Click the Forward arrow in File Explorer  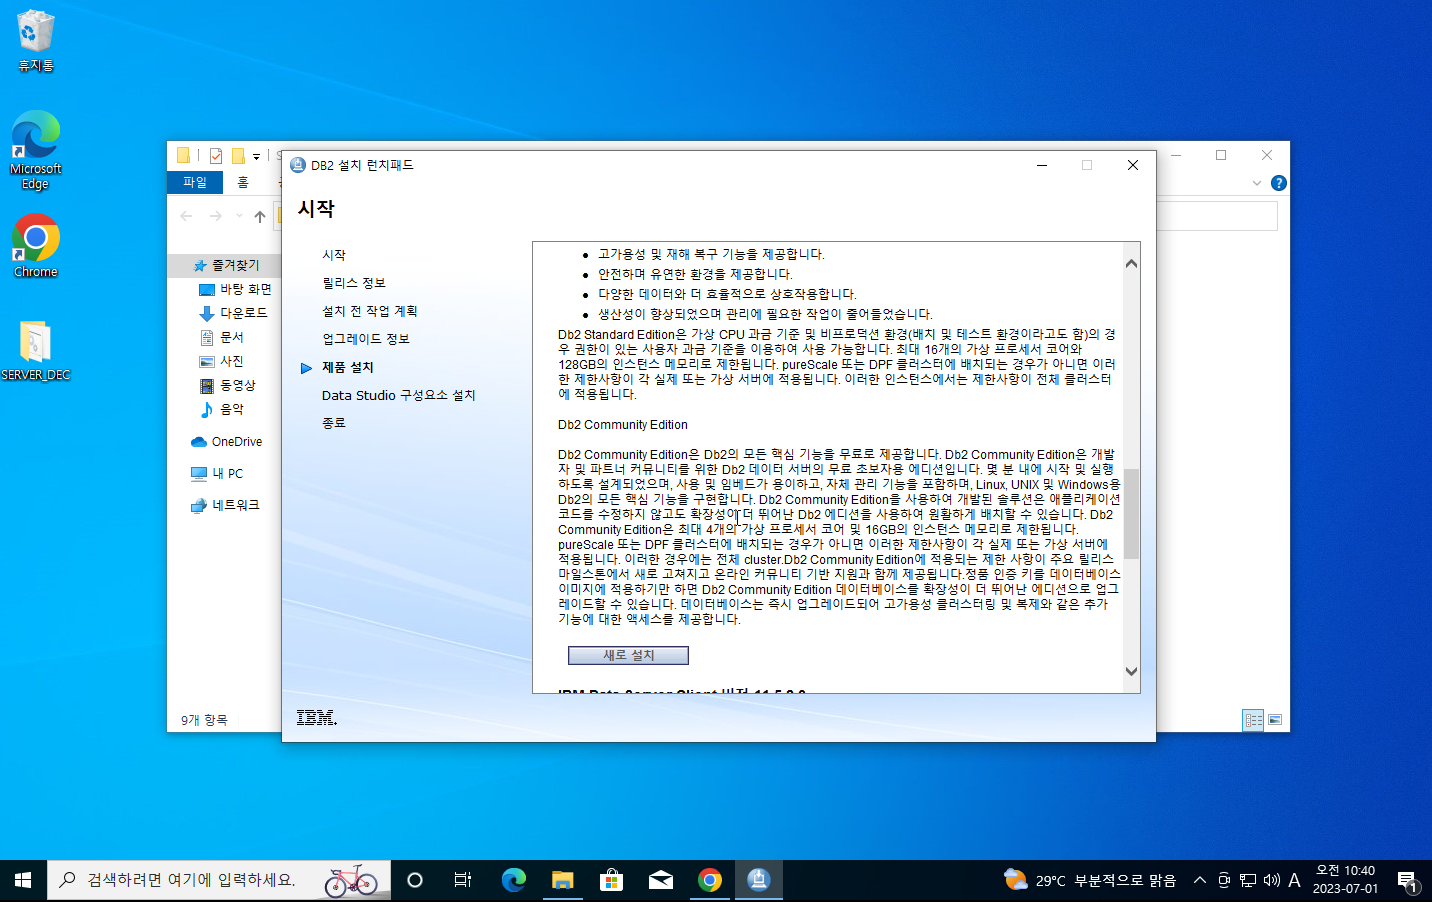[215, 216]
